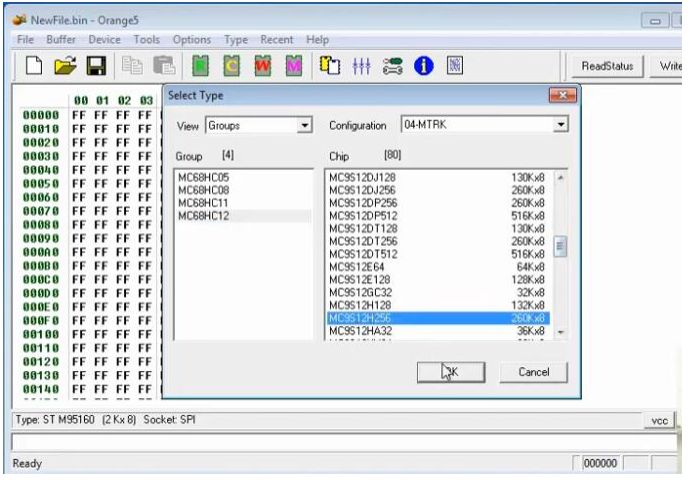Image resolution: width=697 pixels, height=480 pixels.
Task: Click the Open file folder icon
Action: [x=65, y=67]
